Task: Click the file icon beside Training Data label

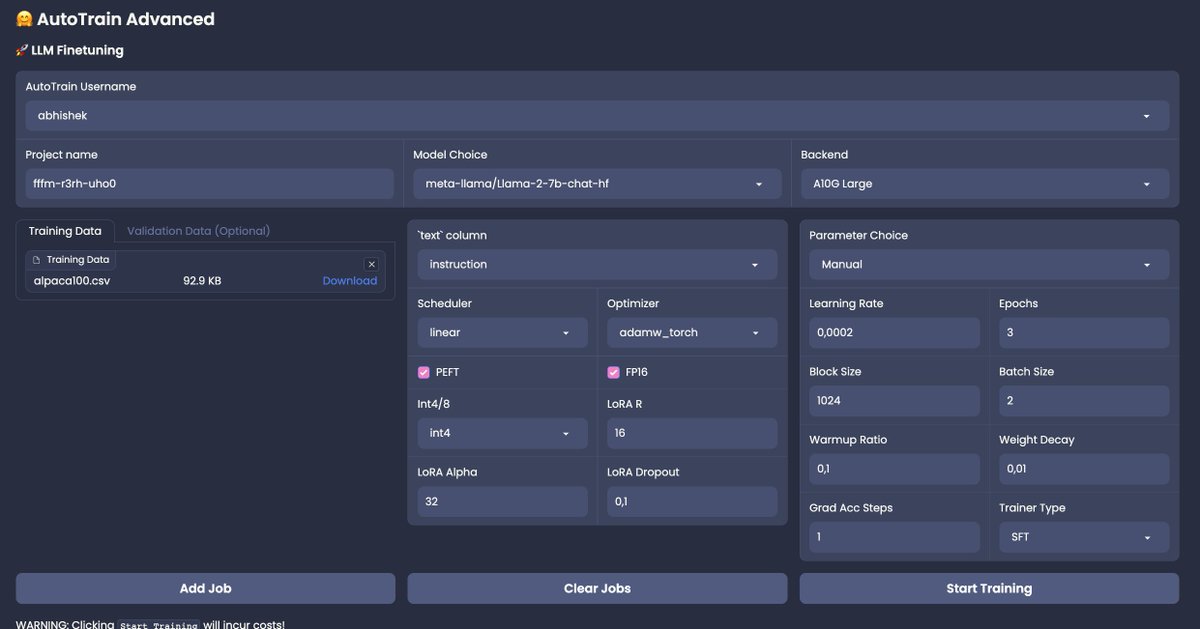Action: [x=37, y=260]
